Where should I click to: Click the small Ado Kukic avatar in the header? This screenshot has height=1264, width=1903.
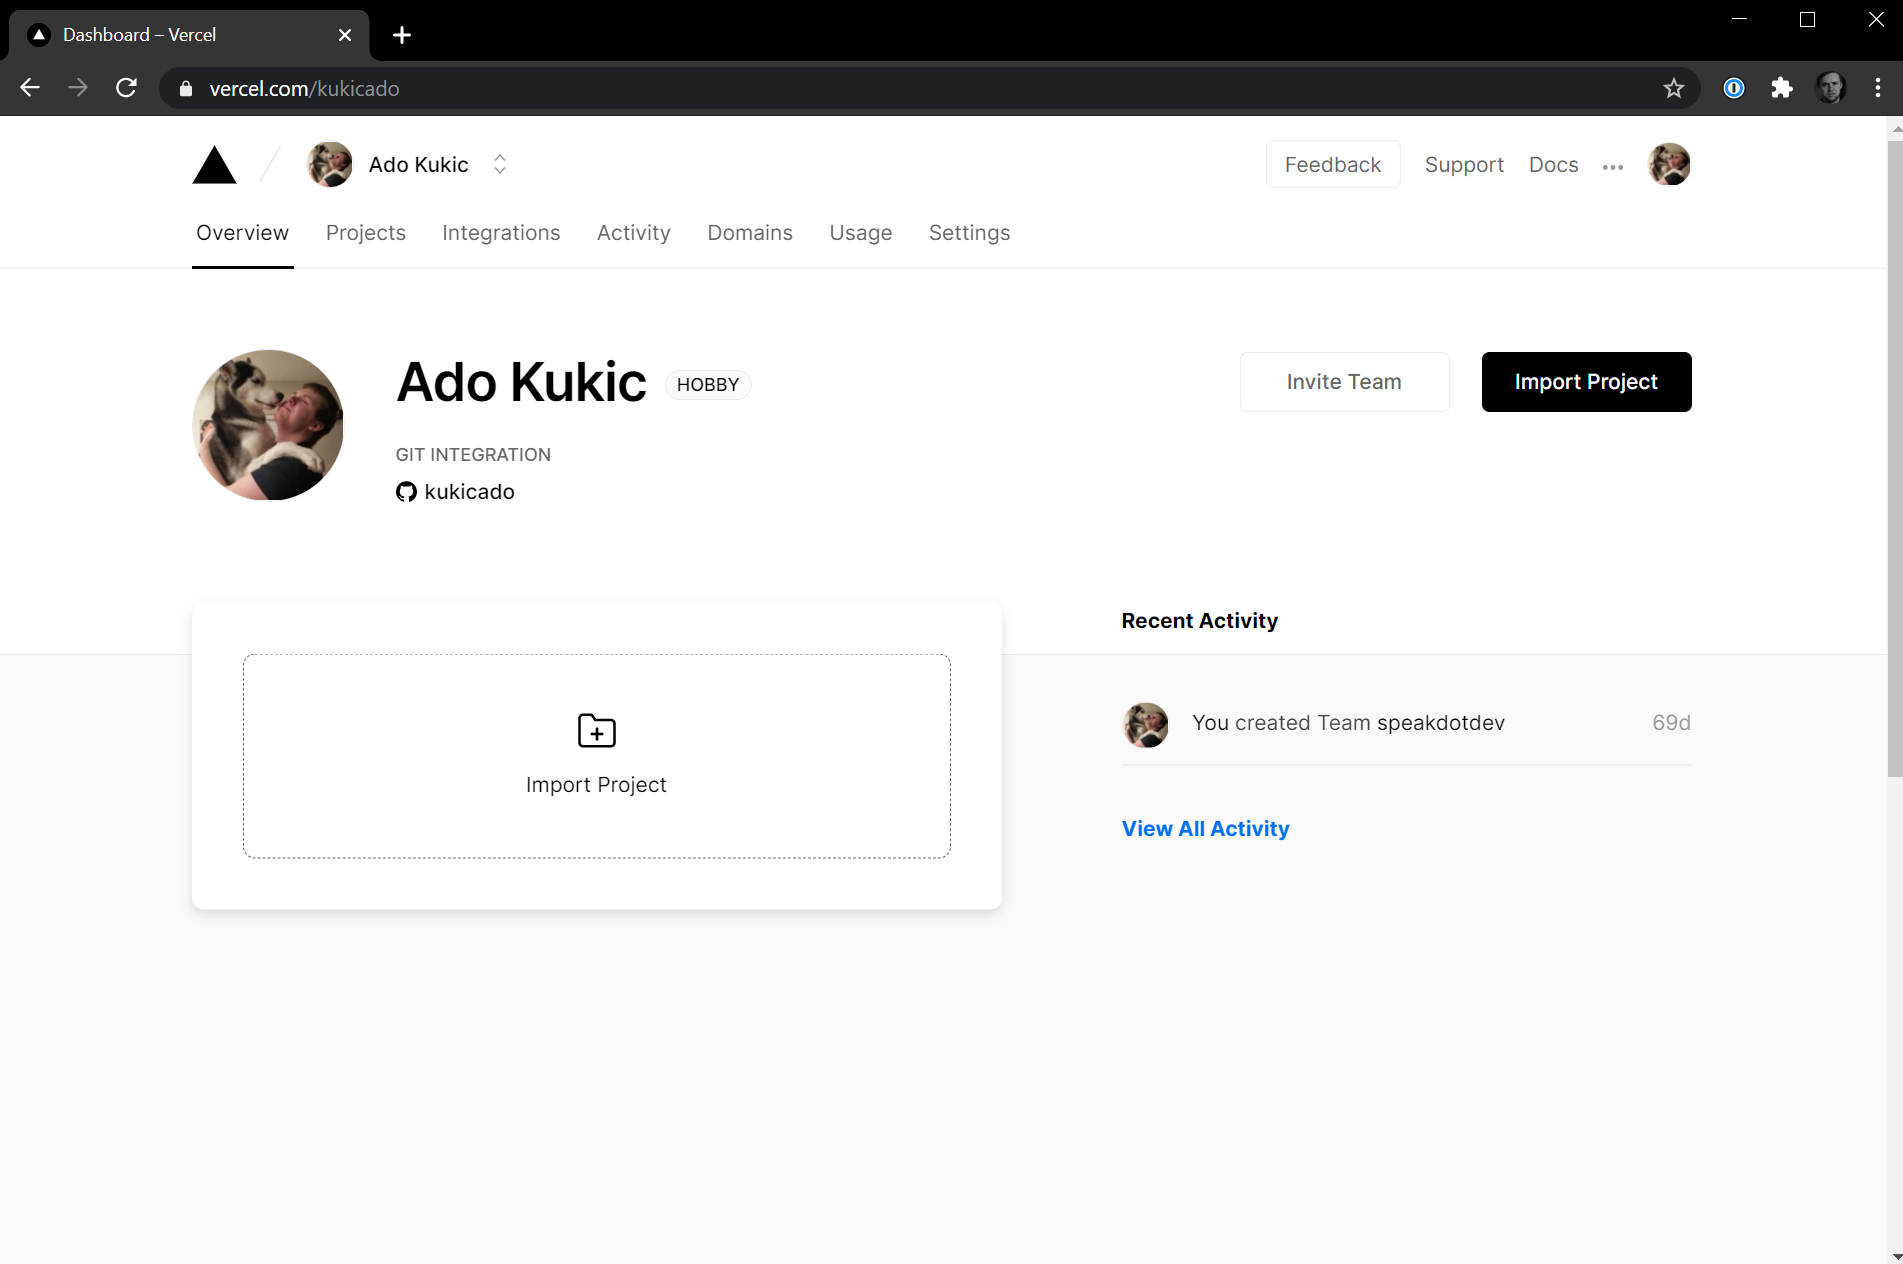(330, 165)
